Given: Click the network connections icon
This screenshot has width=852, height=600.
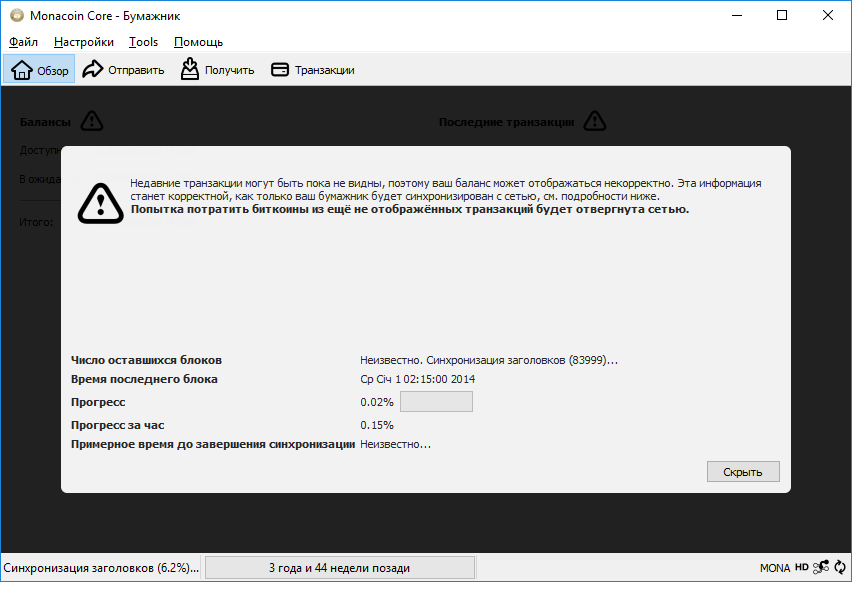Looking at the screenshot, I should [x=820, y=567].
